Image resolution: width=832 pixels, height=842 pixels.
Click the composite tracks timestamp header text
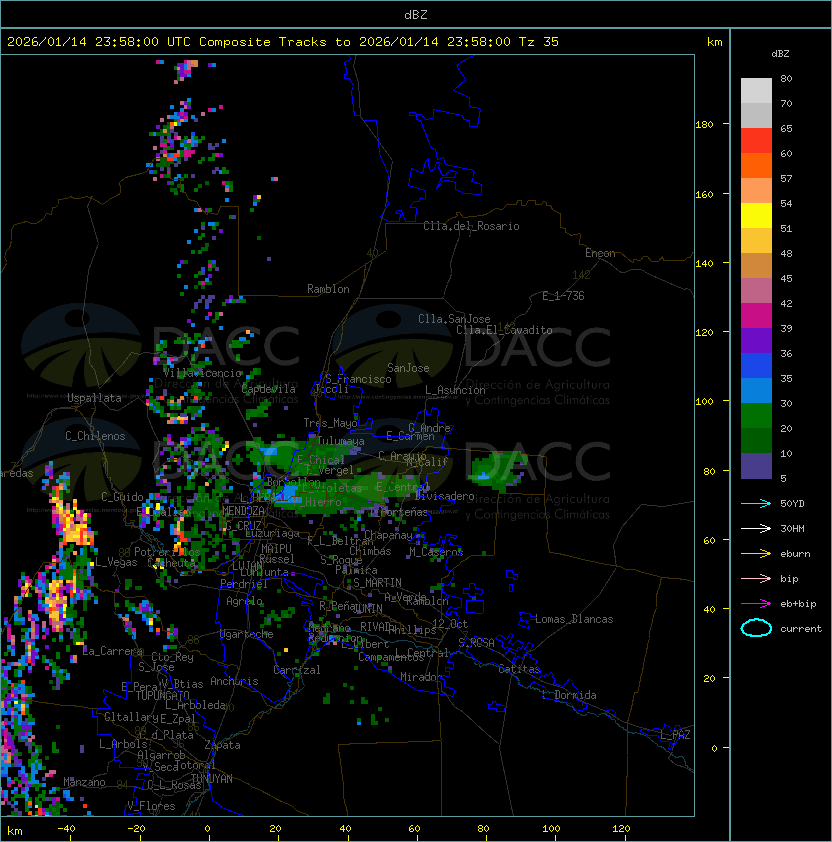[x=283, y=42]
